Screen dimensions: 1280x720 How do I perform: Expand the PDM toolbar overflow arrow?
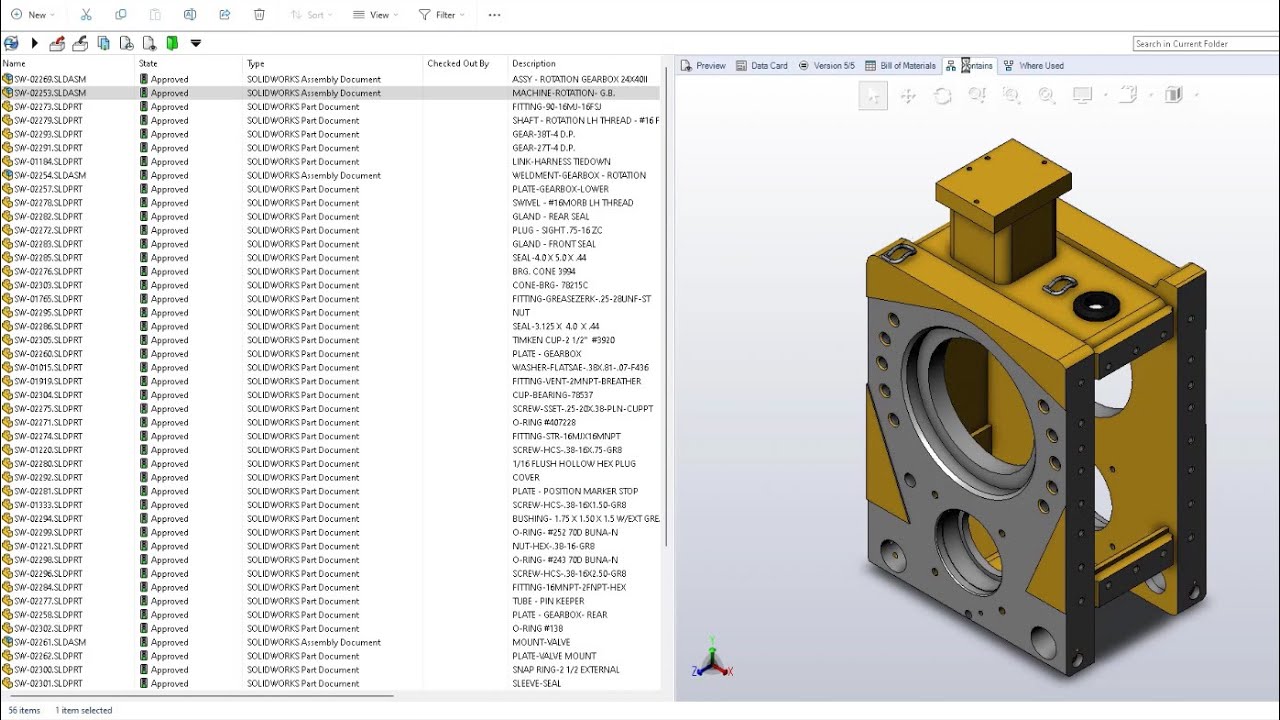tap(196, 43)
